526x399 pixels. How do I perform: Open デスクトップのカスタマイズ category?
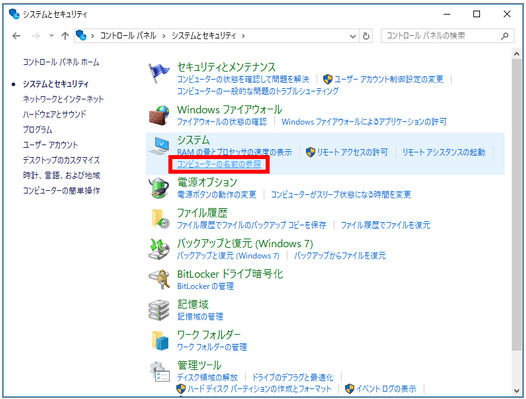click(x=61, y=160)
